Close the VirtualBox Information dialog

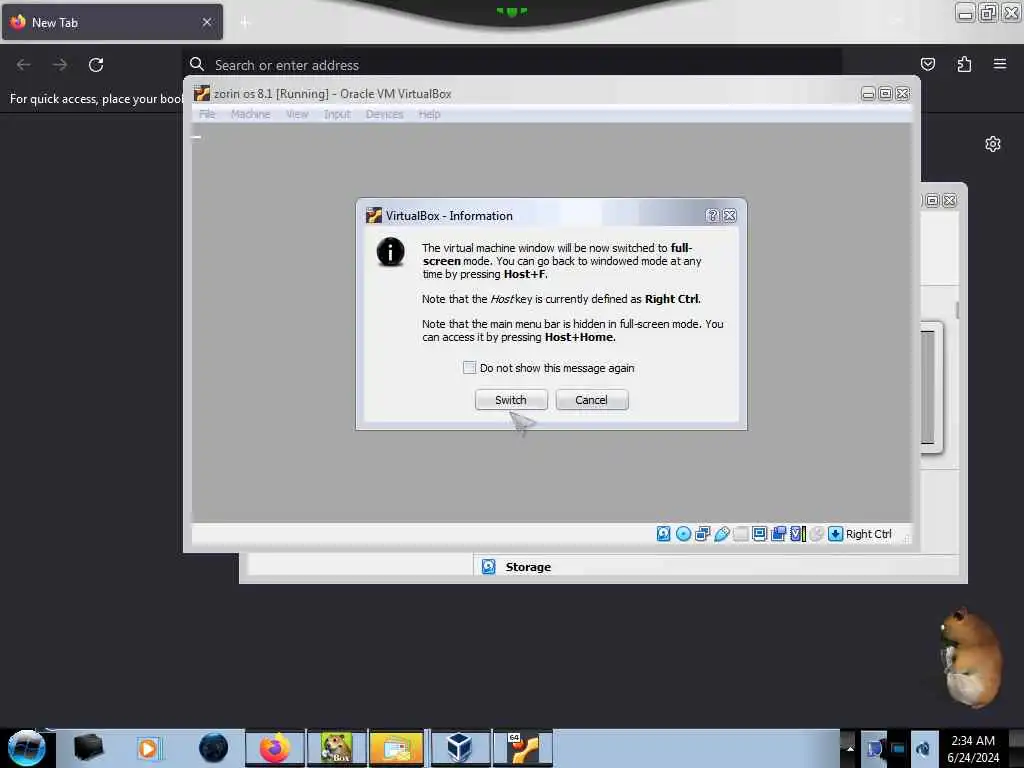pyautogui.click(x=729, y=216)
